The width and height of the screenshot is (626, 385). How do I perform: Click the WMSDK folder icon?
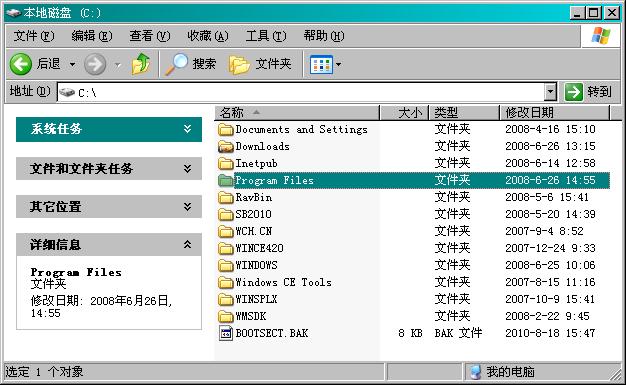(x=226, y=316)
